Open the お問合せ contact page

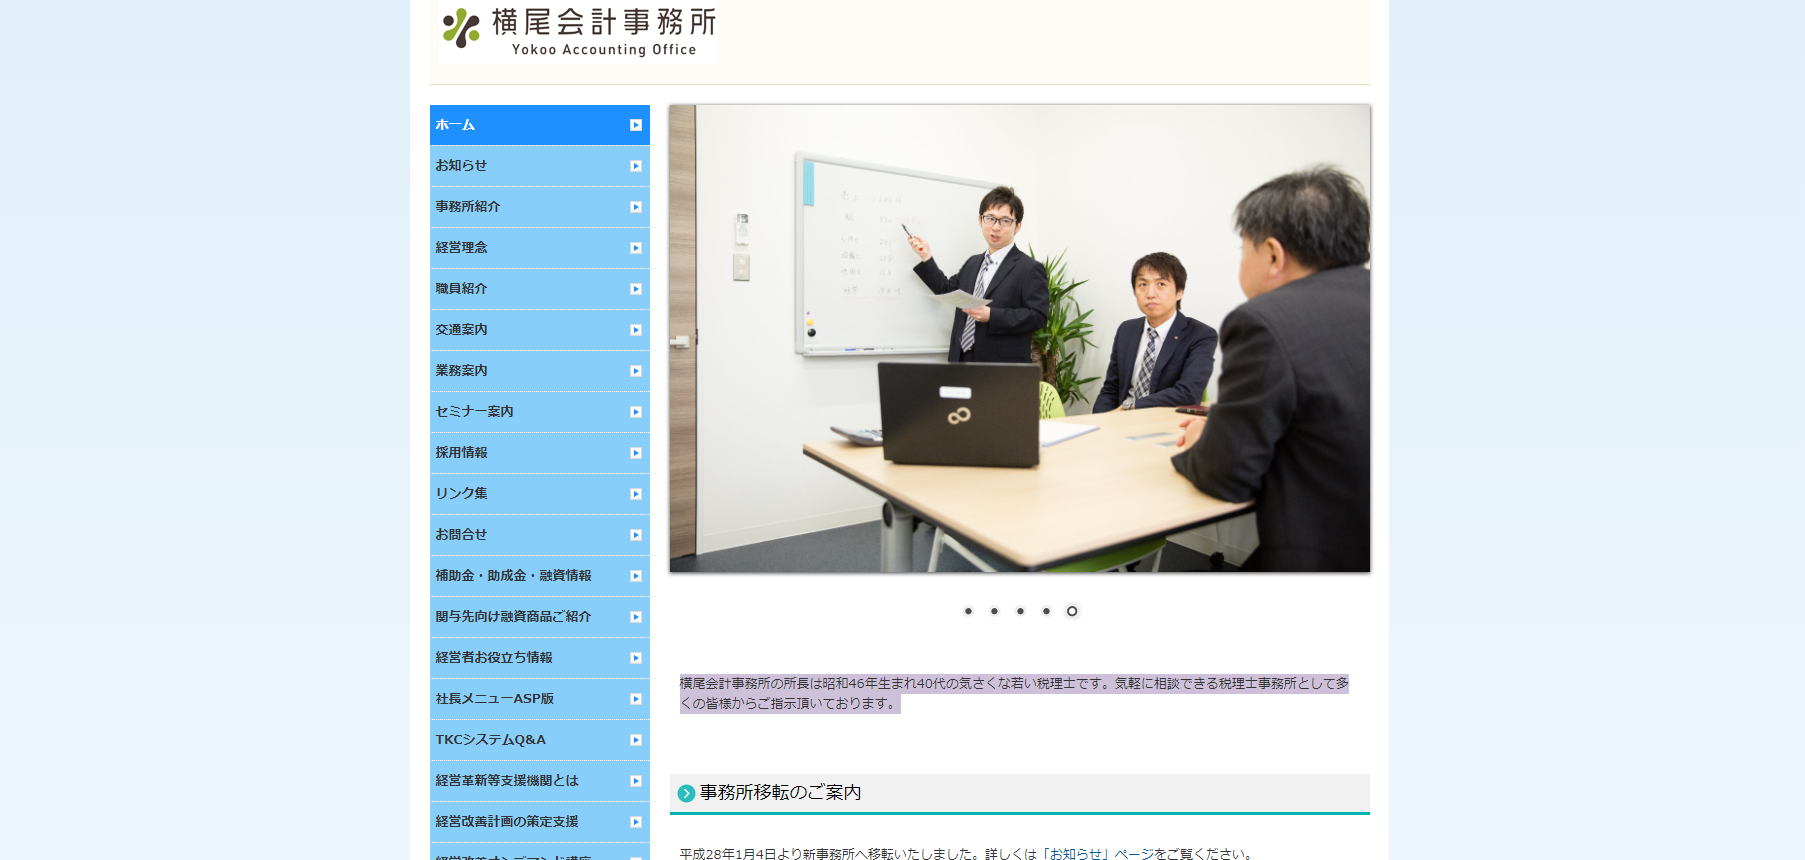(x=540, y=535)
